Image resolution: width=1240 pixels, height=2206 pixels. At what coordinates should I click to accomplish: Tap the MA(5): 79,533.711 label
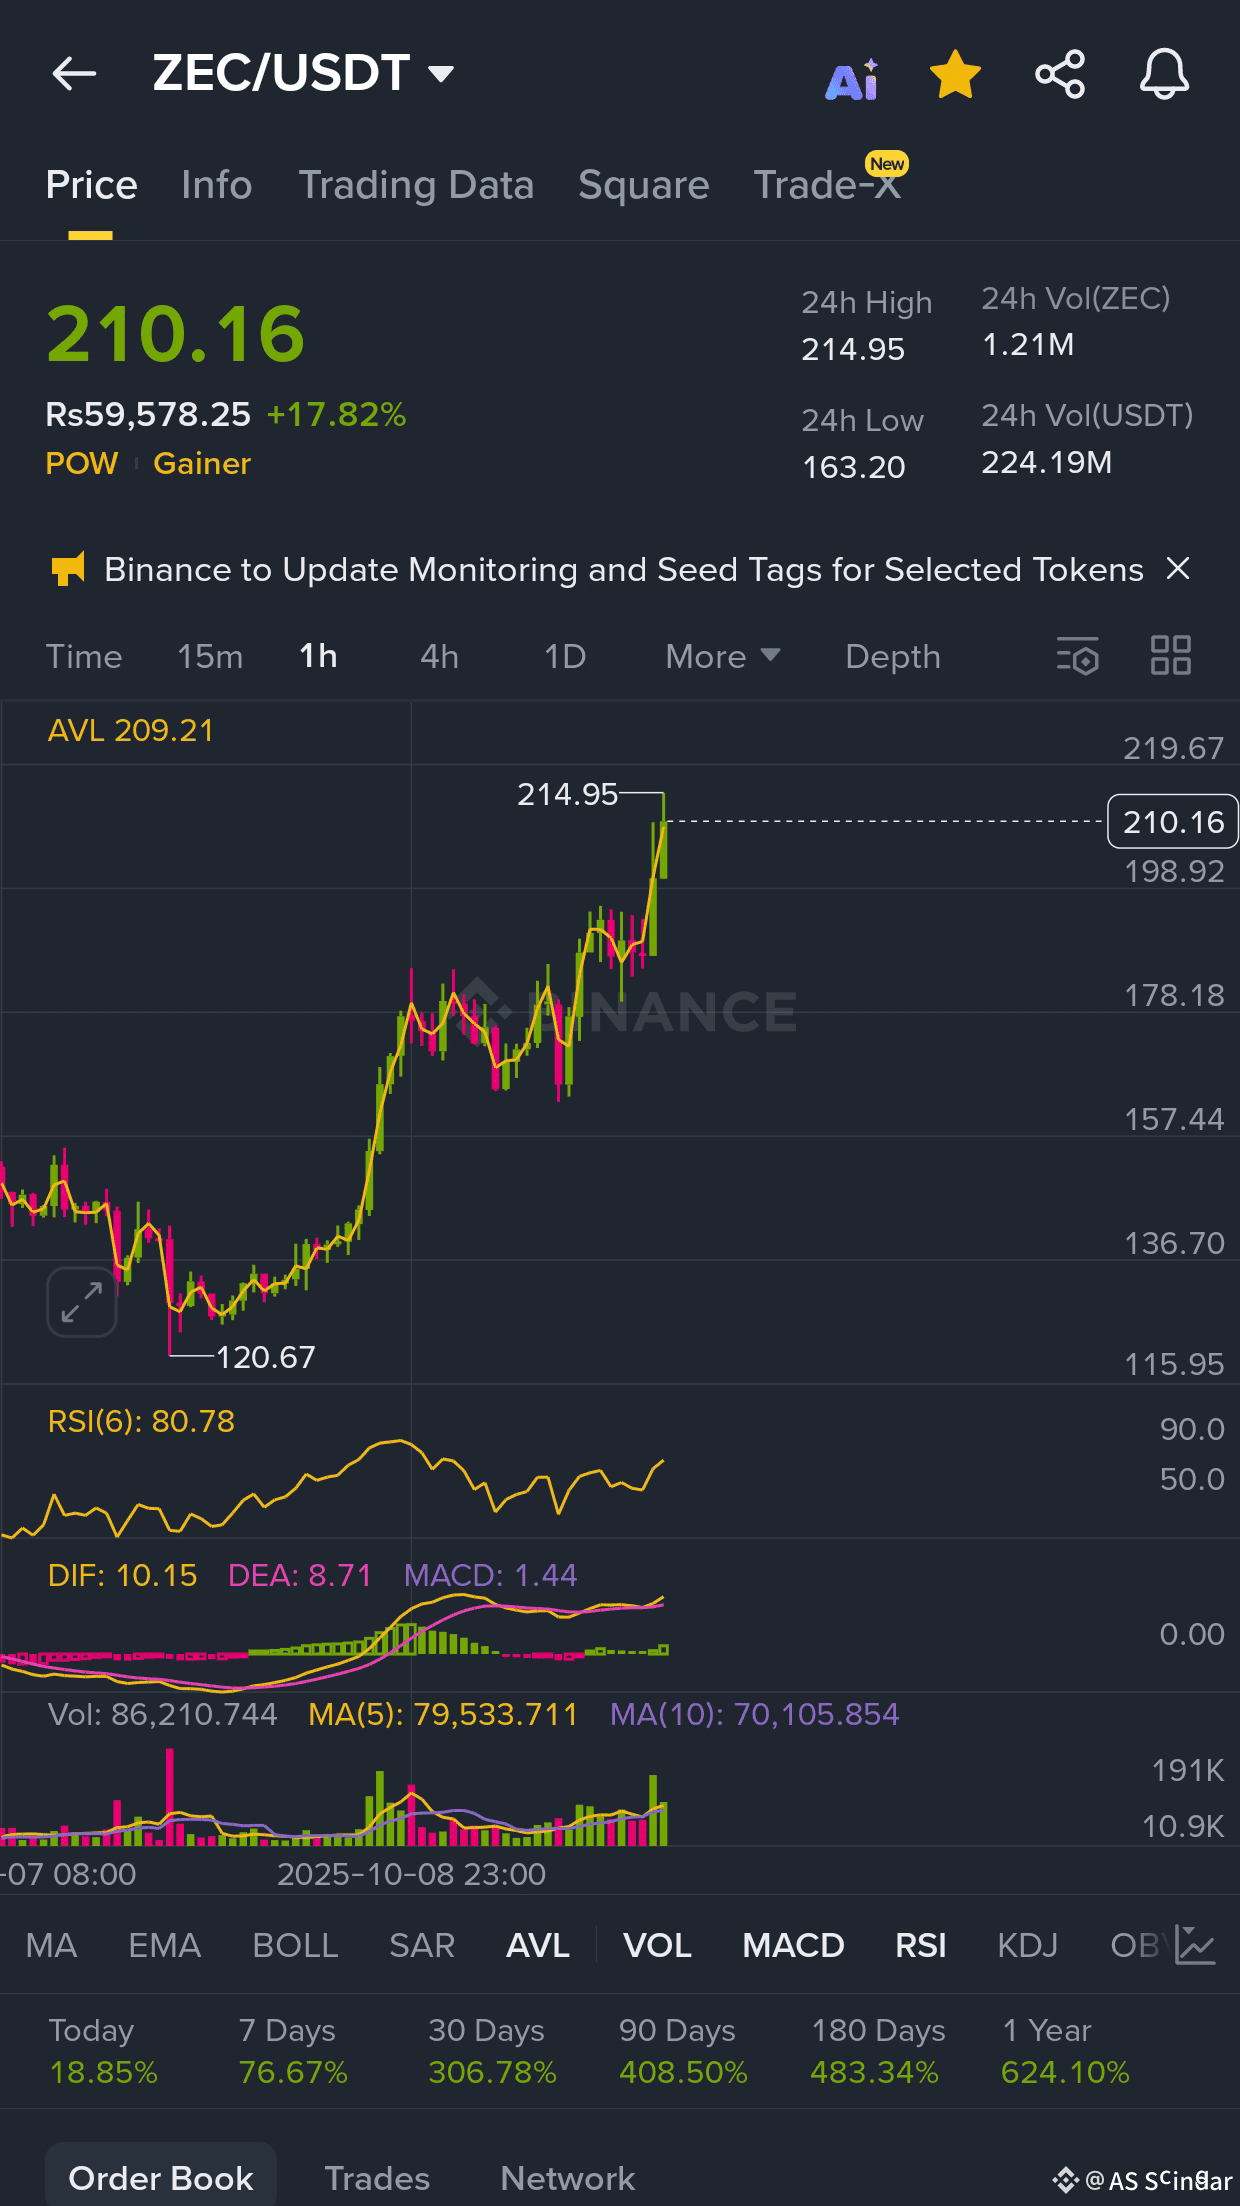click(443, 1714)
